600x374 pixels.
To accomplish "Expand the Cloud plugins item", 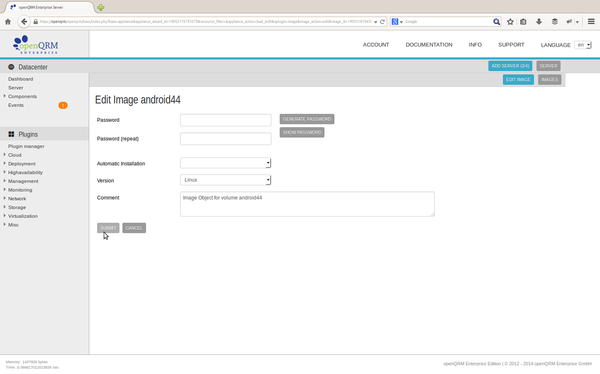I will pos(5,155).
